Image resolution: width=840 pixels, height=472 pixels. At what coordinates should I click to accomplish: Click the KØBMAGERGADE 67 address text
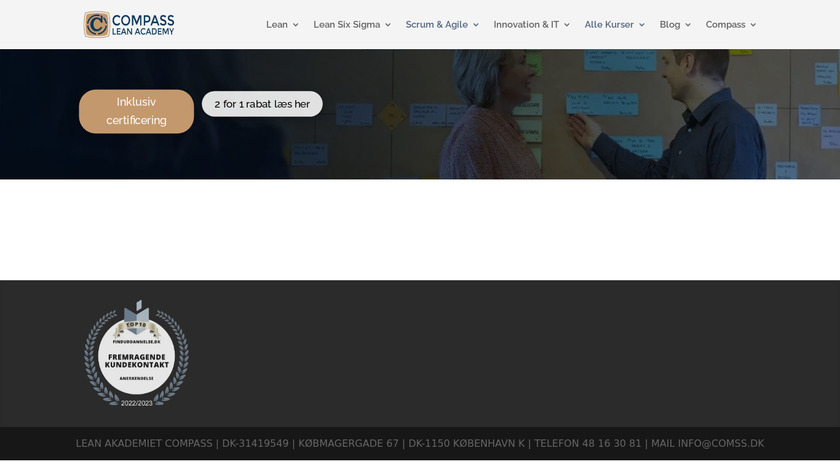pos(348,444)
